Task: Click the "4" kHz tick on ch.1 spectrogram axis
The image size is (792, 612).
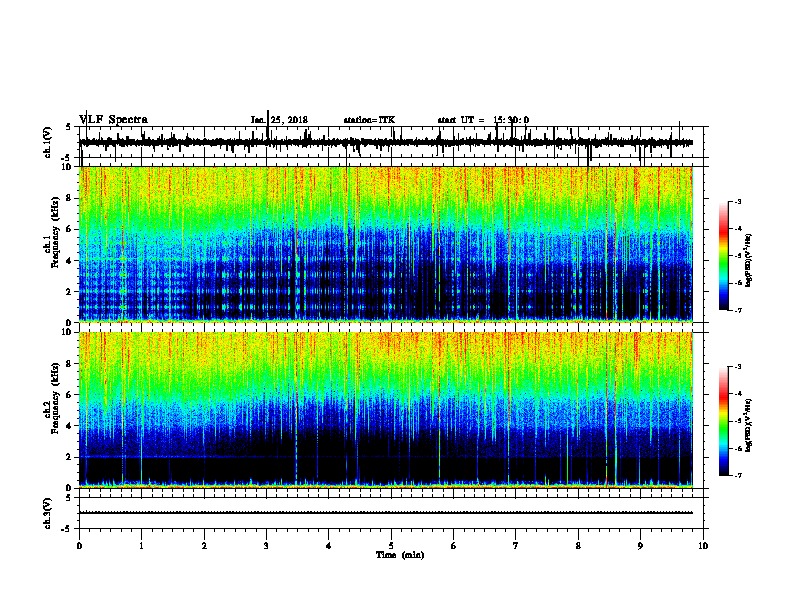Action: 69,261
